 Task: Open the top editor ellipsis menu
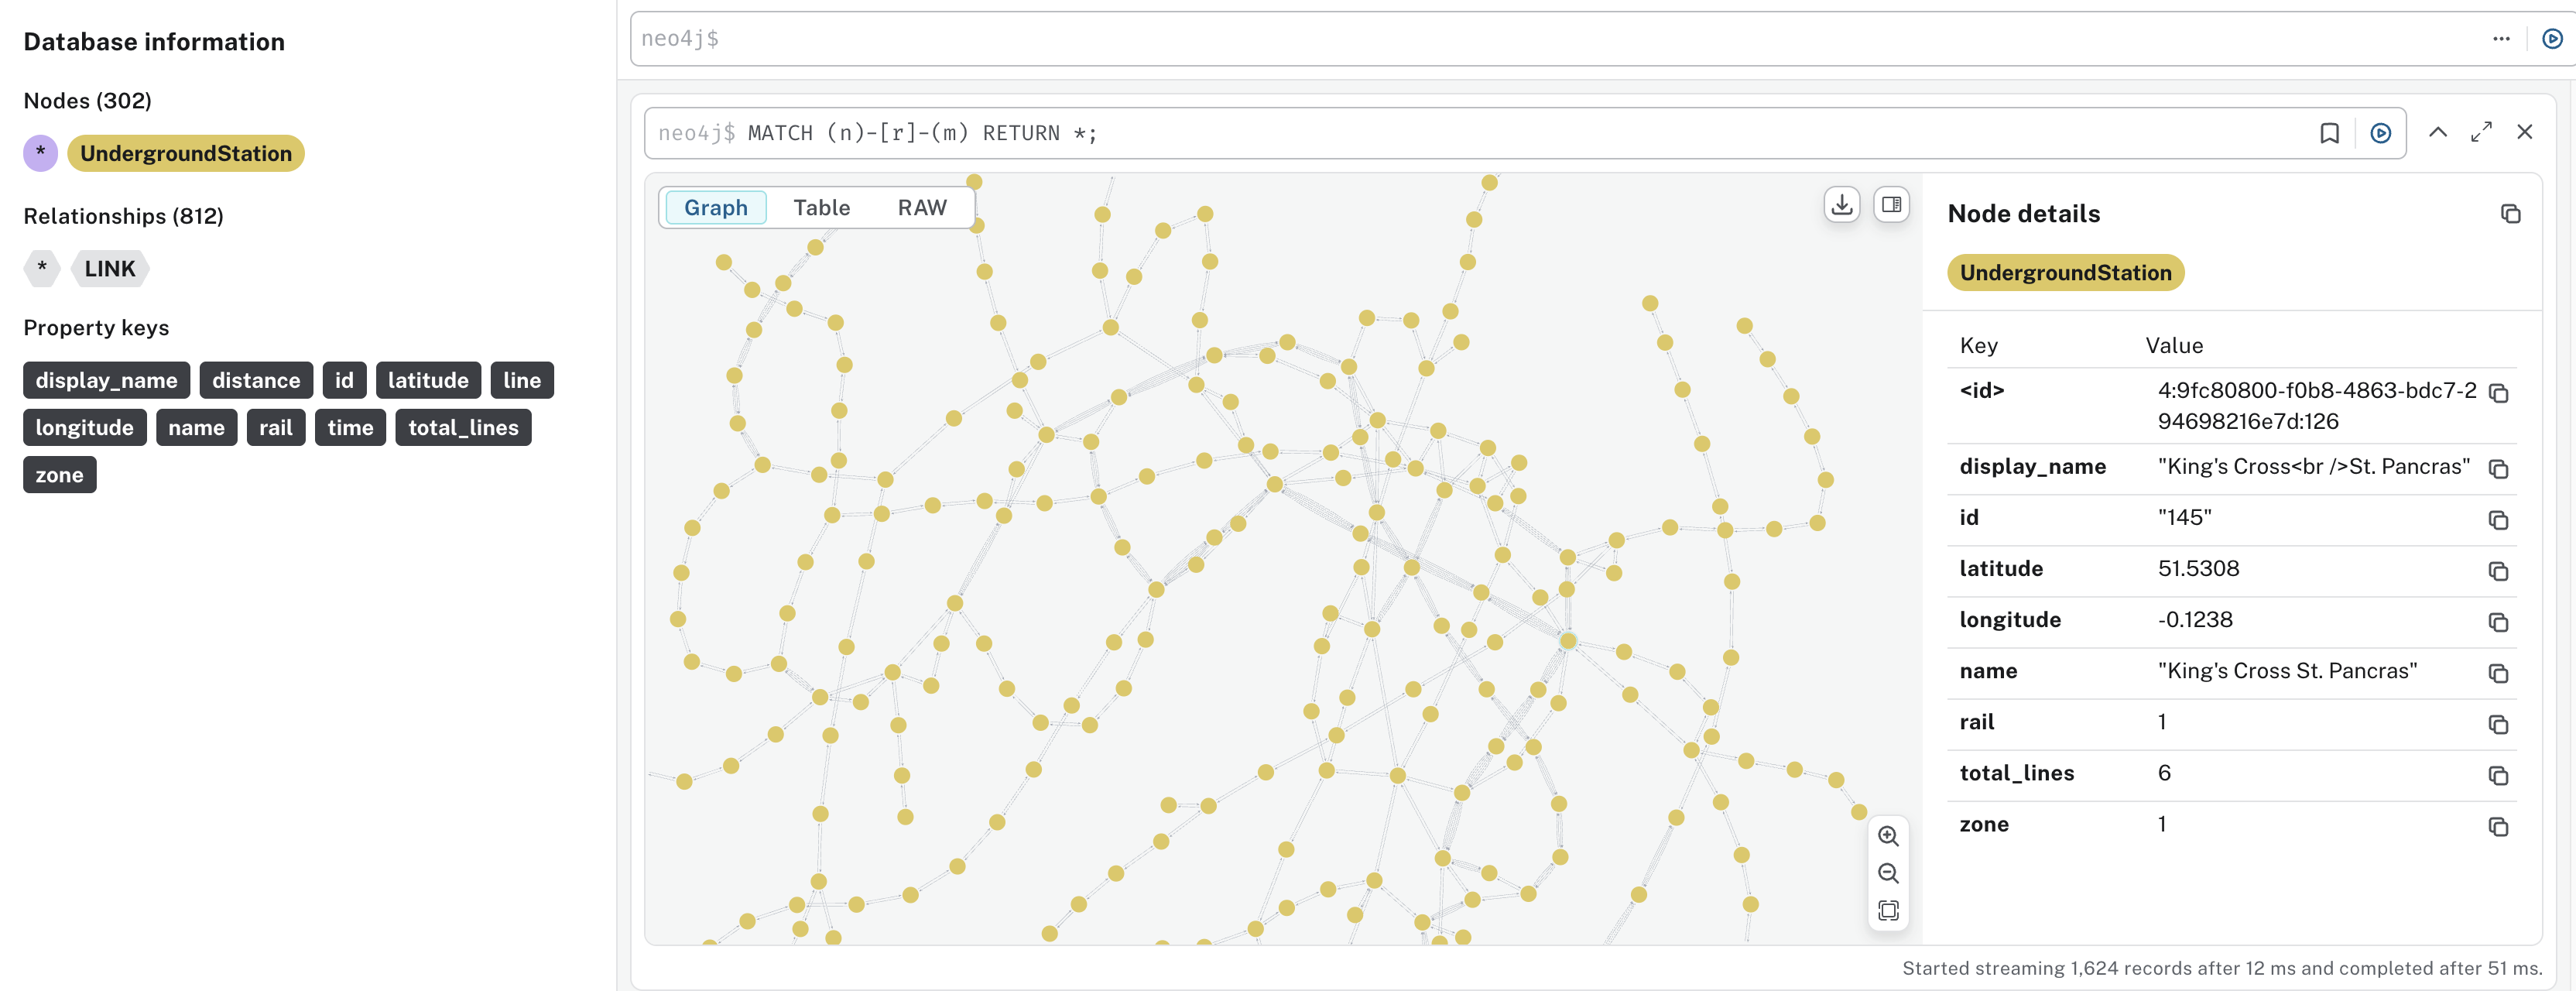coord(2500,39)
